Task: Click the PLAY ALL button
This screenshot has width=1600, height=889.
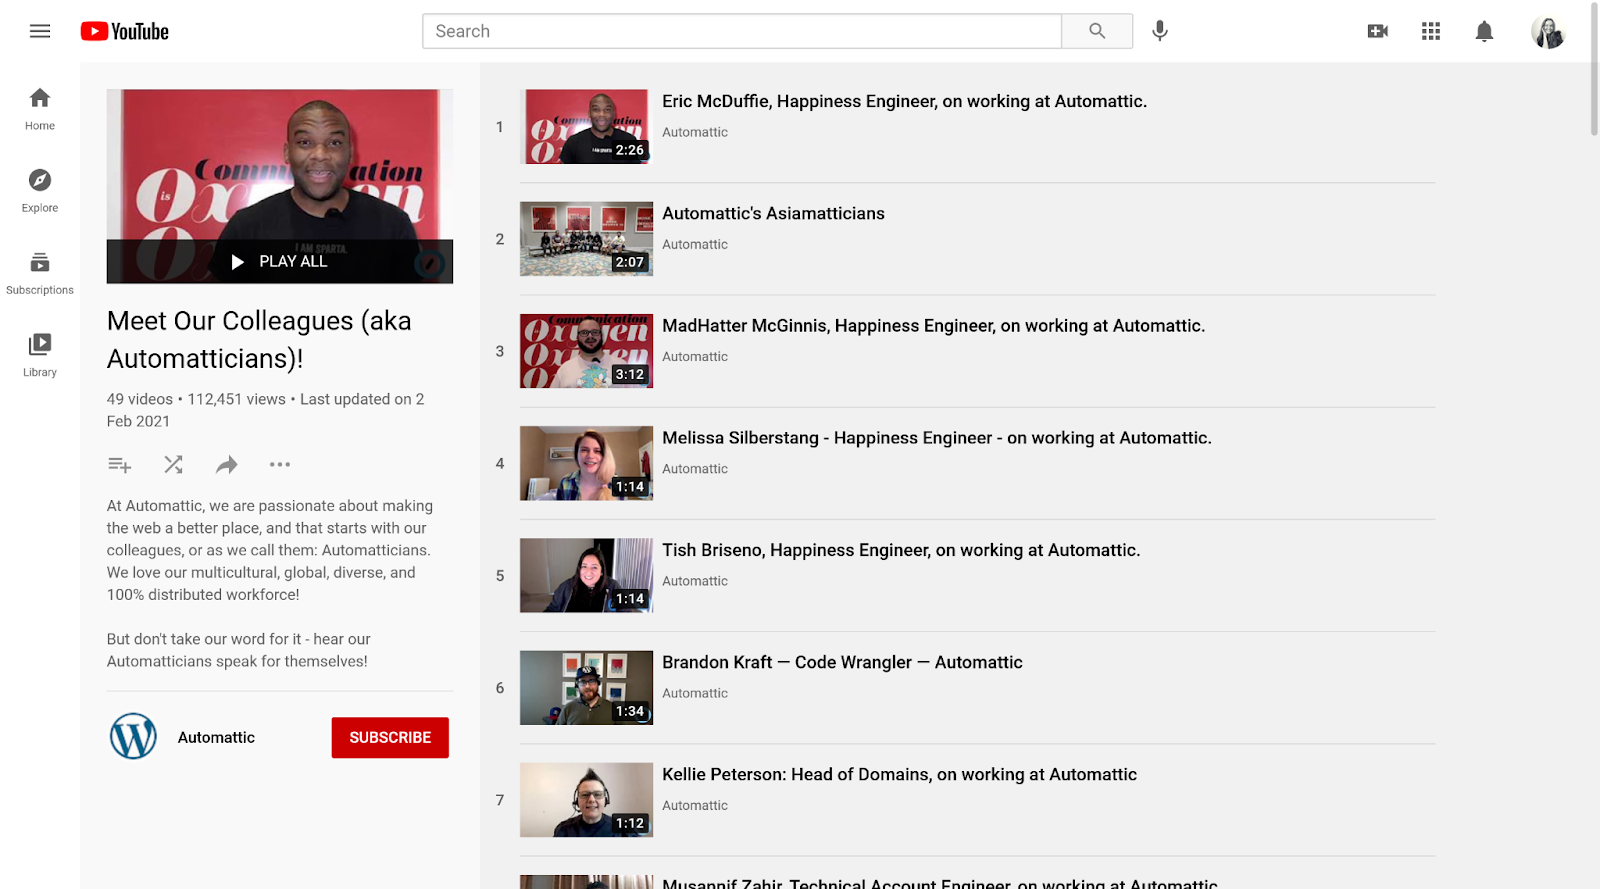Action: [280, 261]
